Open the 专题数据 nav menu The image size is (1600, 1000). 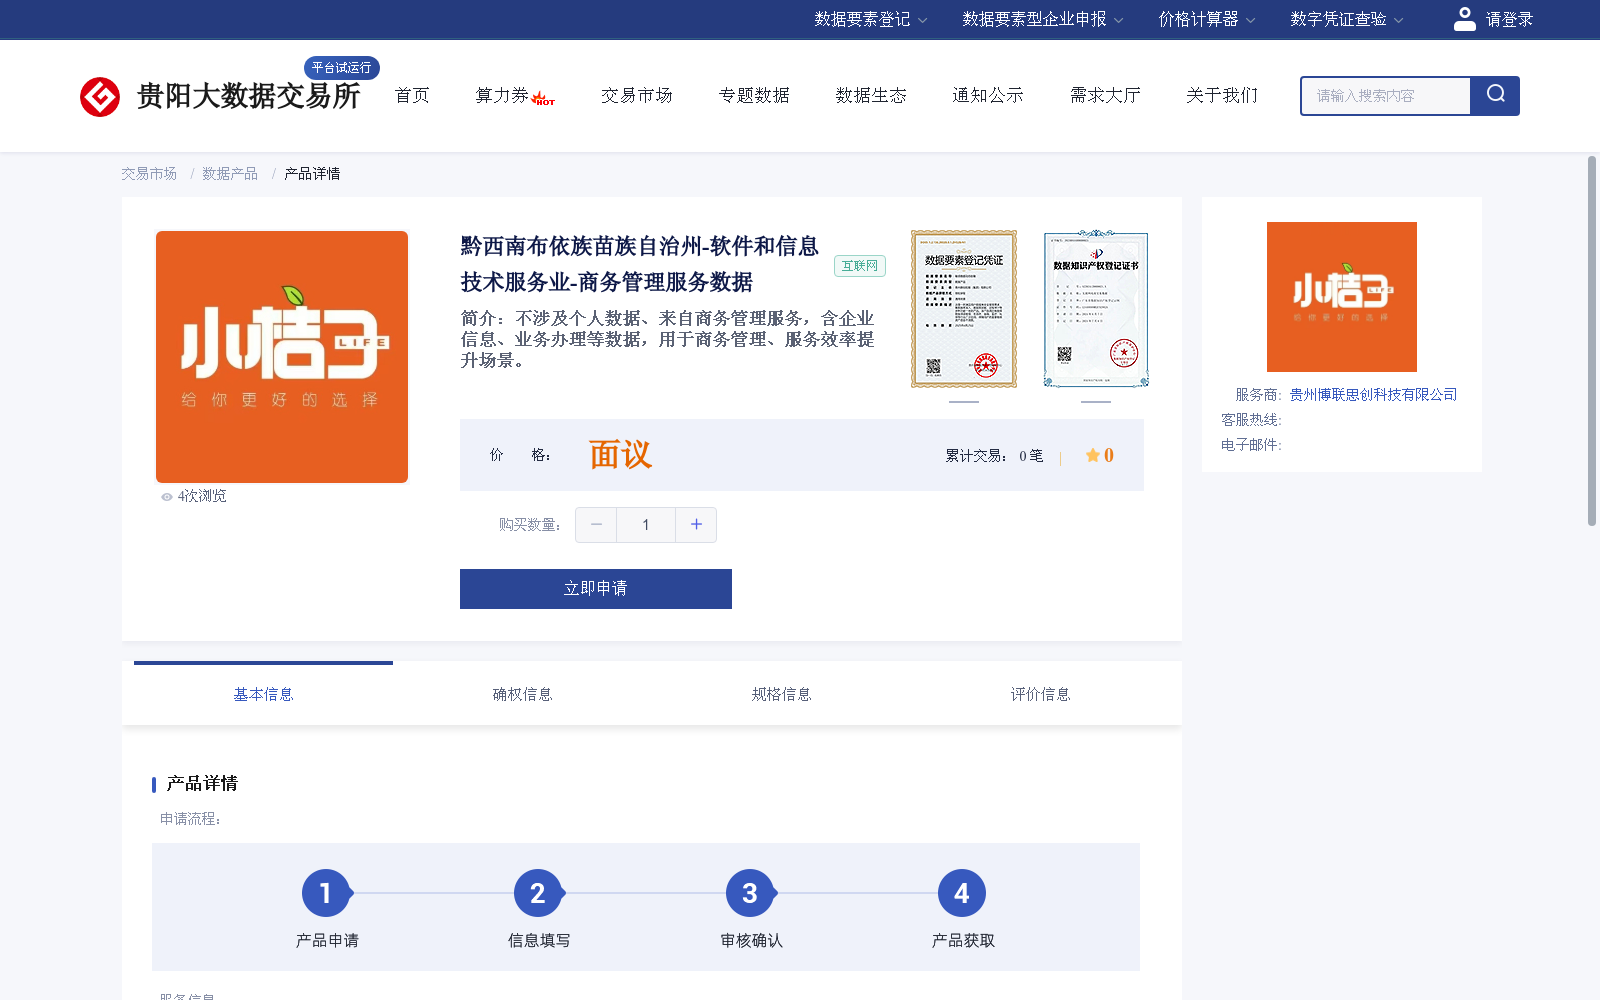pyautogui.click(x=754, y=96)
